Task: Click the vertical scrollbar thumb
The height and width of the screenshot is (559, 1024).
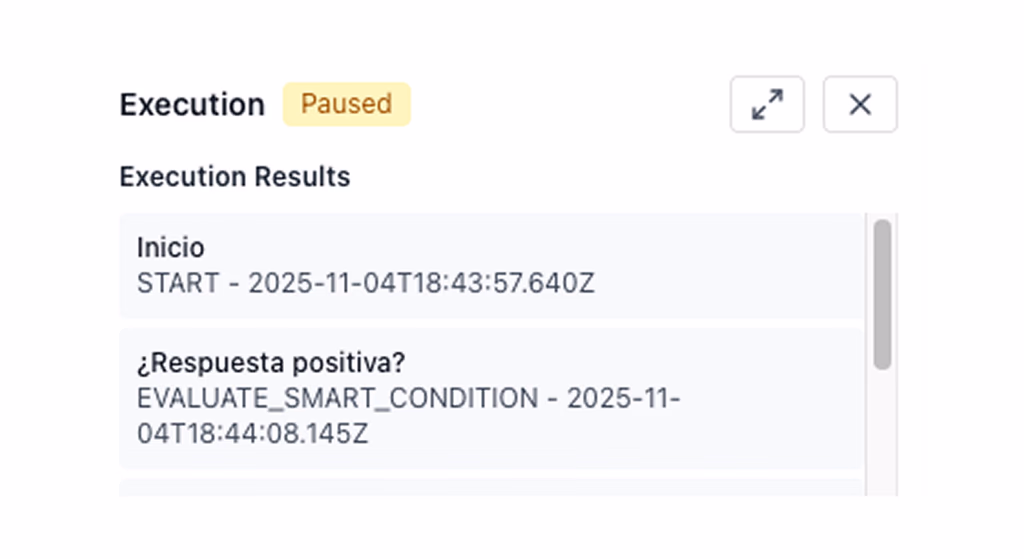Action: point(882,294)
